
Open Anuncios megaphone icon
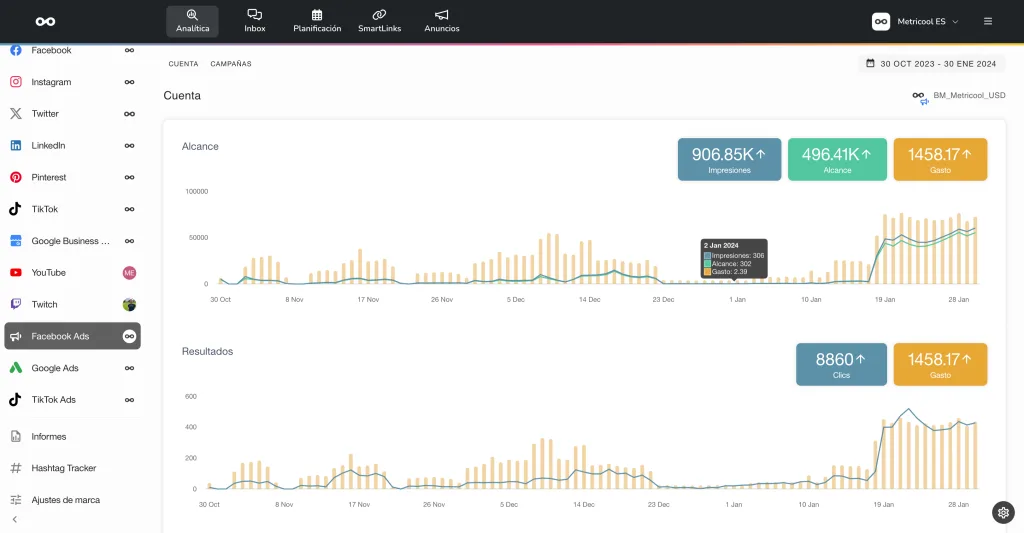tap(441, 16)
